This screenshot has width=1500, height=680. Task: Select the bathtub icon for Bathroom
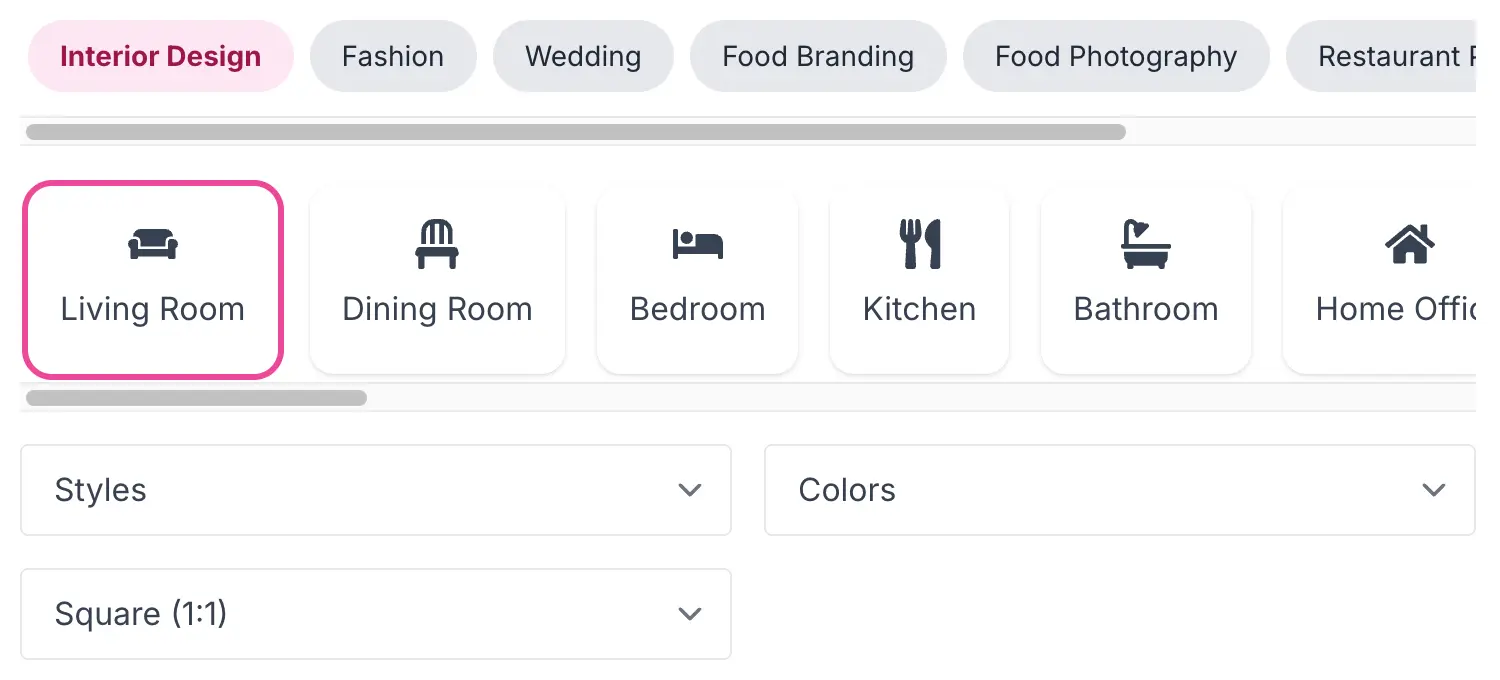1145,243
